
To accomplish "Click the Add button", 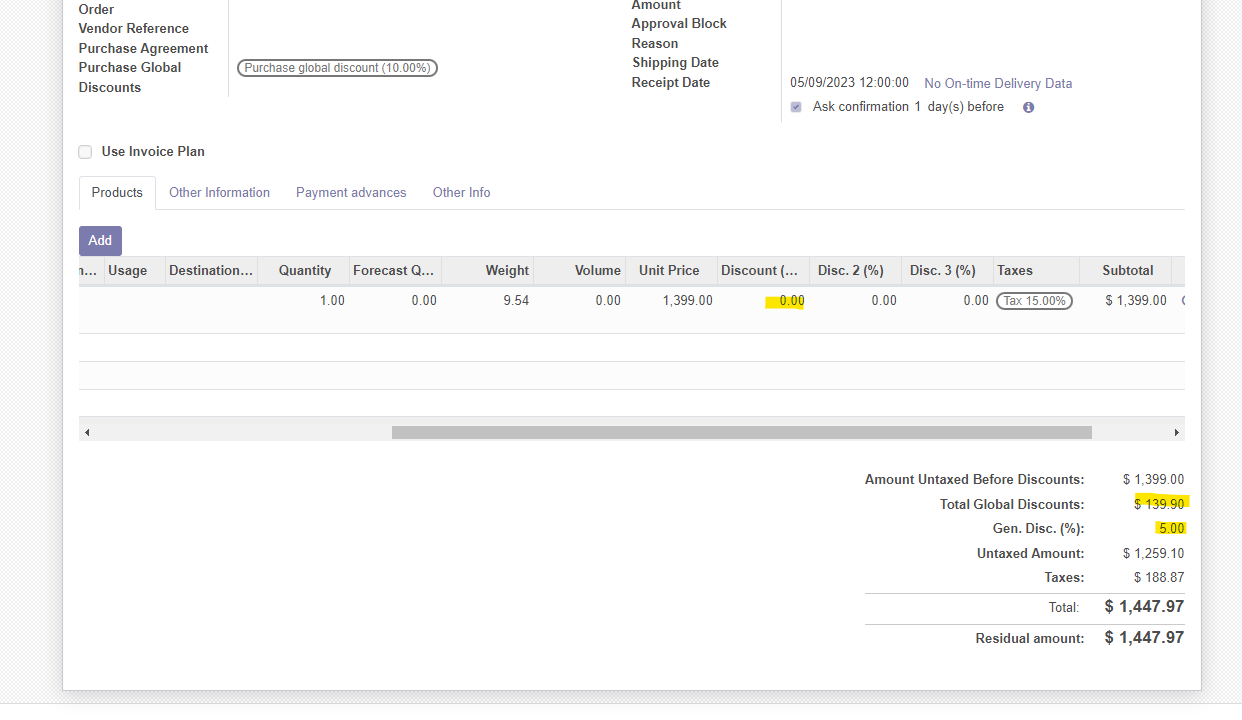I will click(100, 240).
